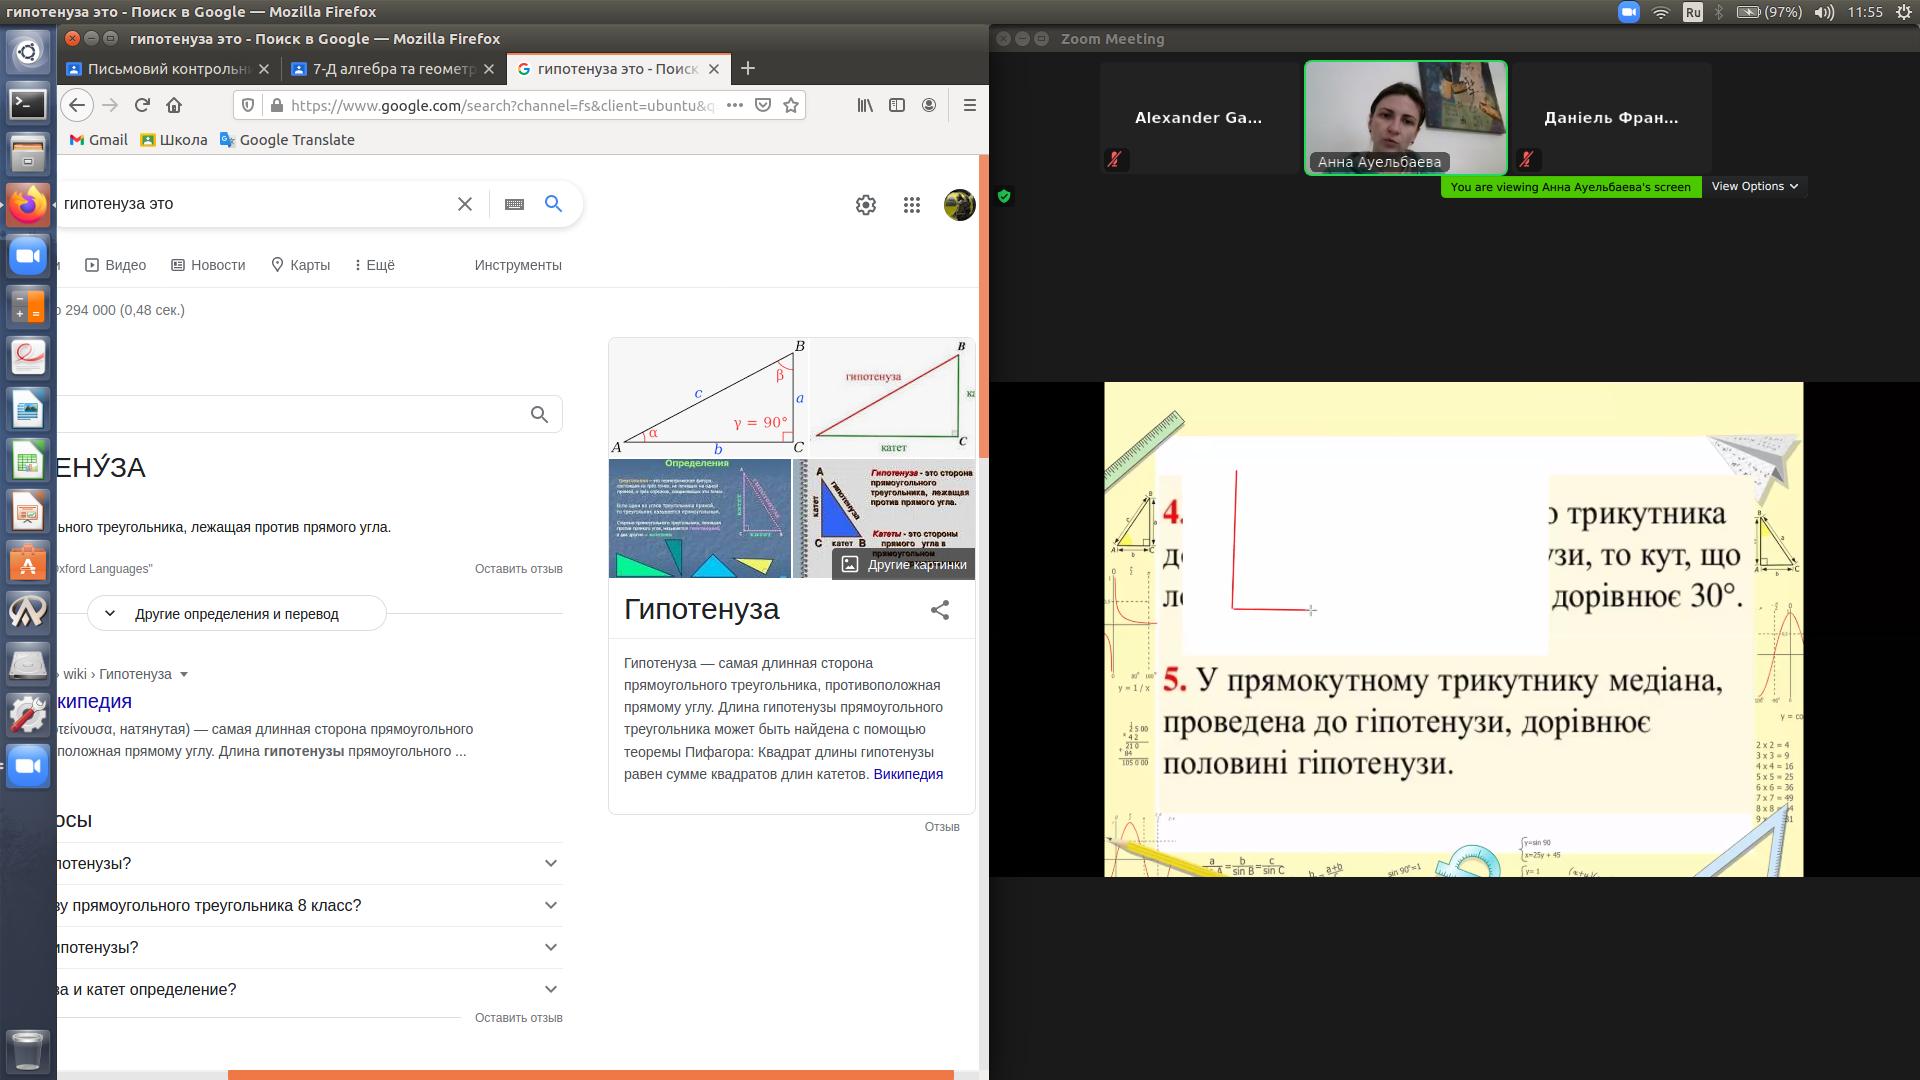Click the Firefox URL address field
Image resolution: width=1920 pixels, height=1080 pixels.
[500, 105]
